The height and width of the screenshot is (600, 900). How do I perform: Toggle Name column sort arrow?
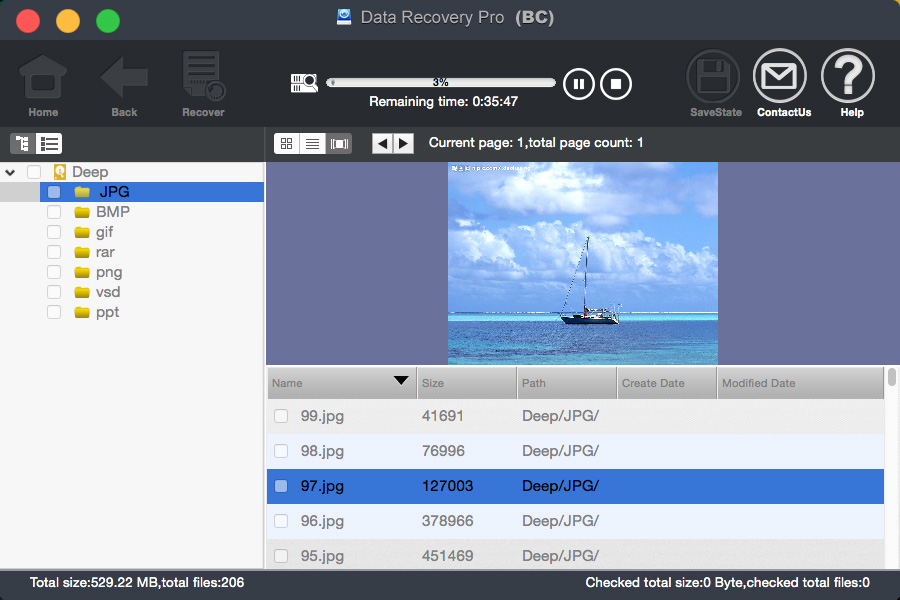401,380
